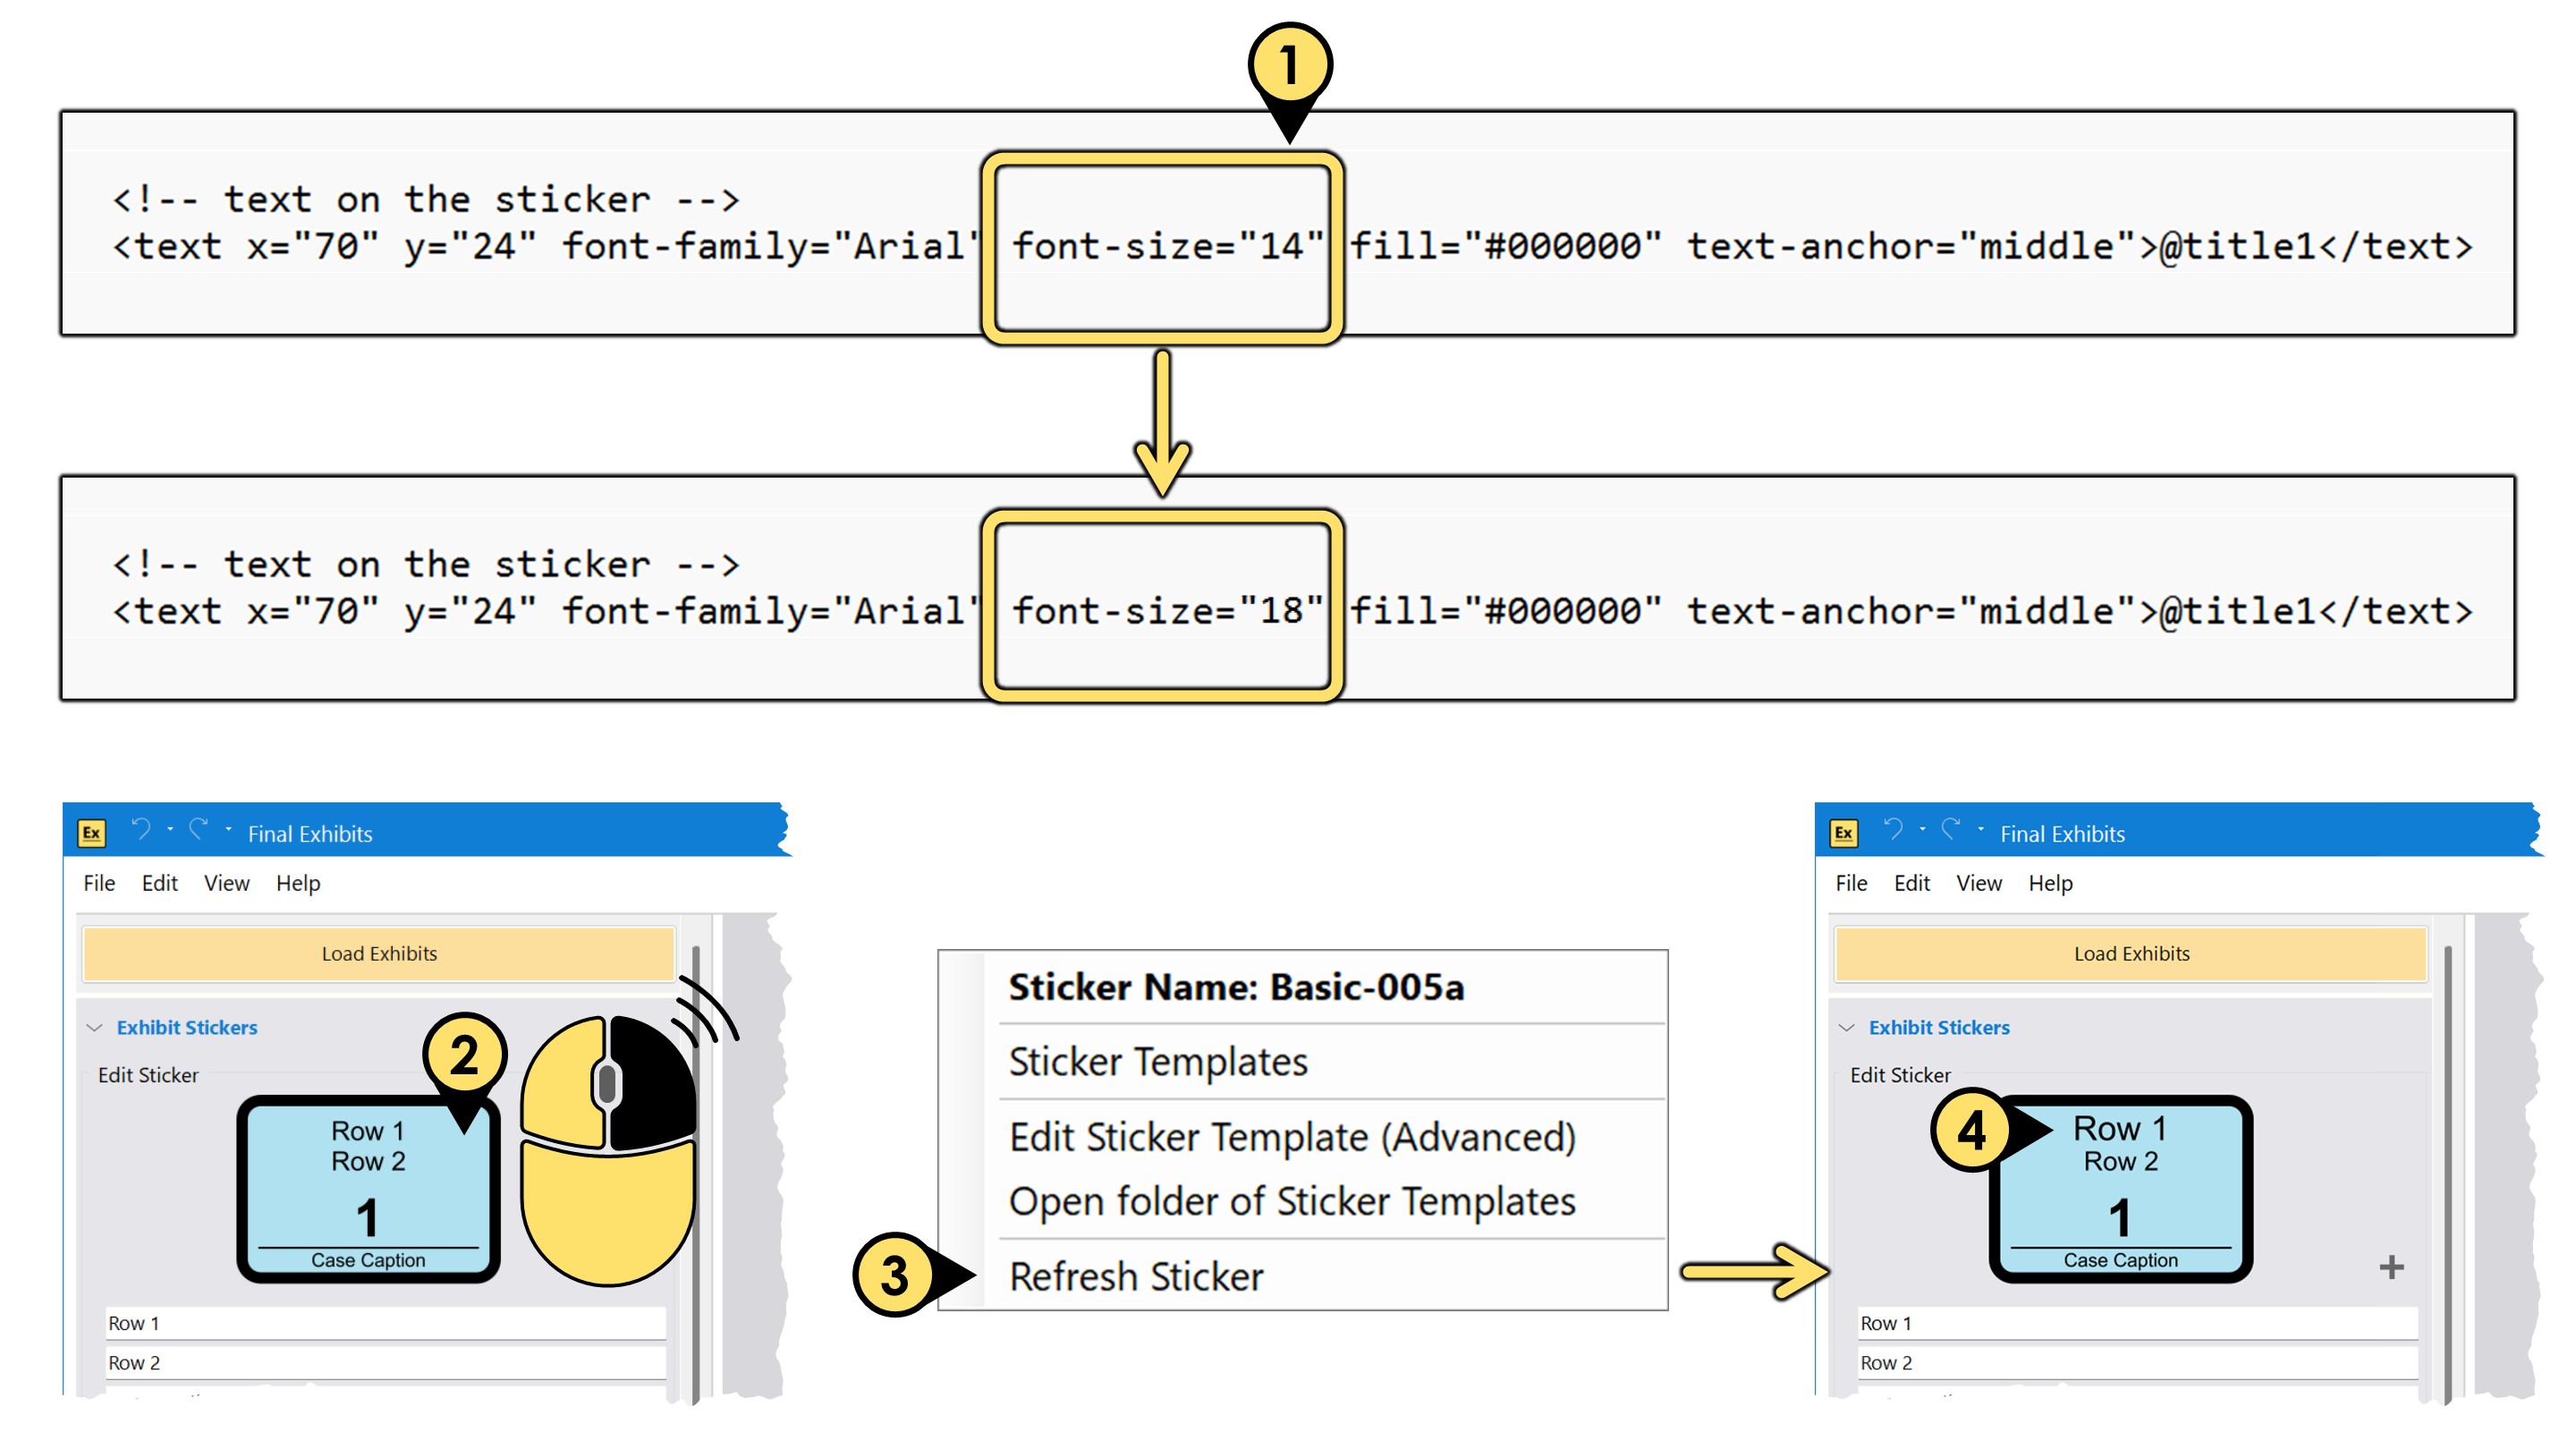Open undo history dropdown in left window
Image resolution: width=2576 pixels, height=1449 pixels.
click(170, 829)
